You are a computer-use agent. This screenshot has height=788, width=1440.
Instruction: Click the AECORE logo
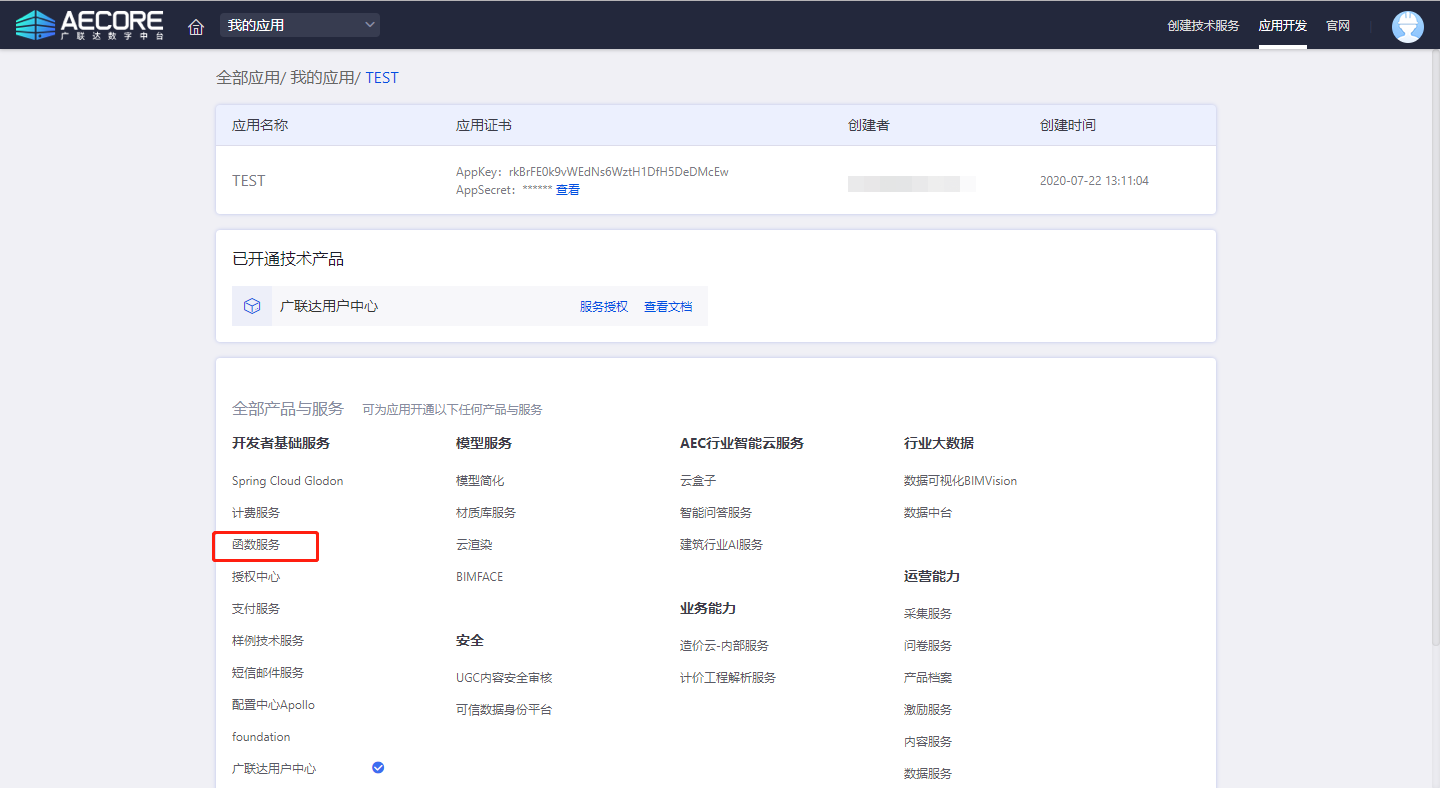pos(90,25)
